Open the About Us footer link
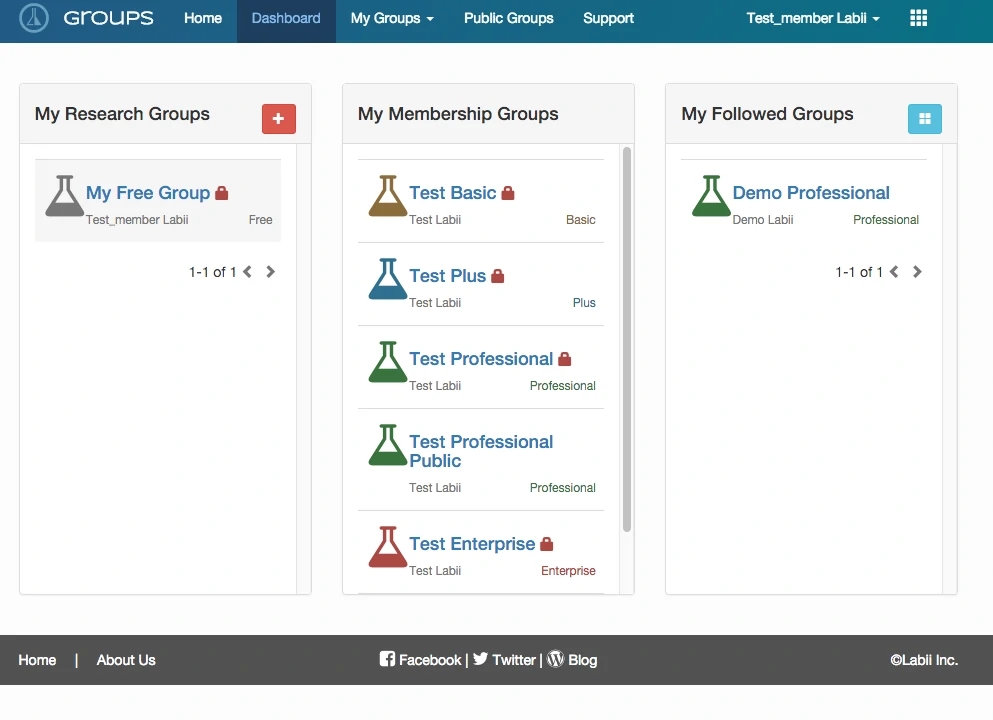 point(126,660)
